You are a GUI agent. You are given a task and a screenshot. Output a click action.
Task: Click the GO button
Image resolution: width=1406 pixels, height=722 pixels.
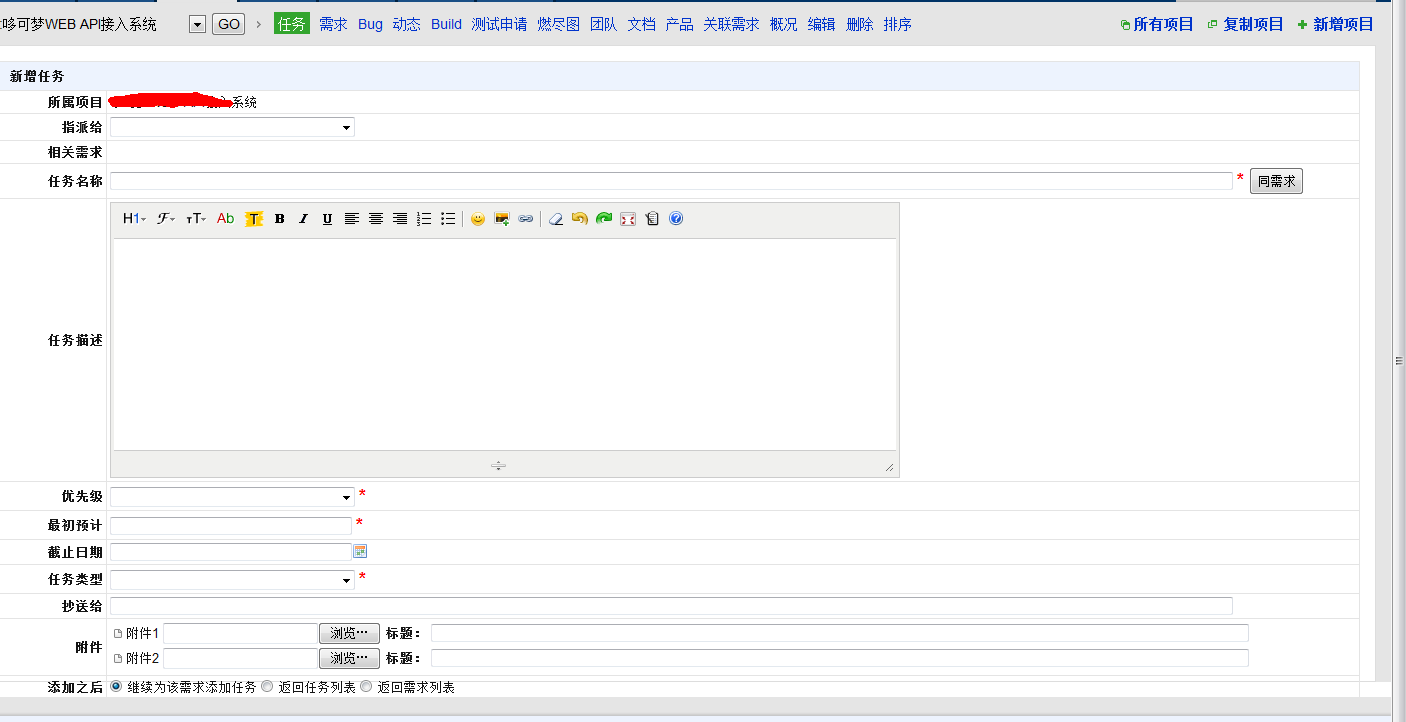point(229,24)
